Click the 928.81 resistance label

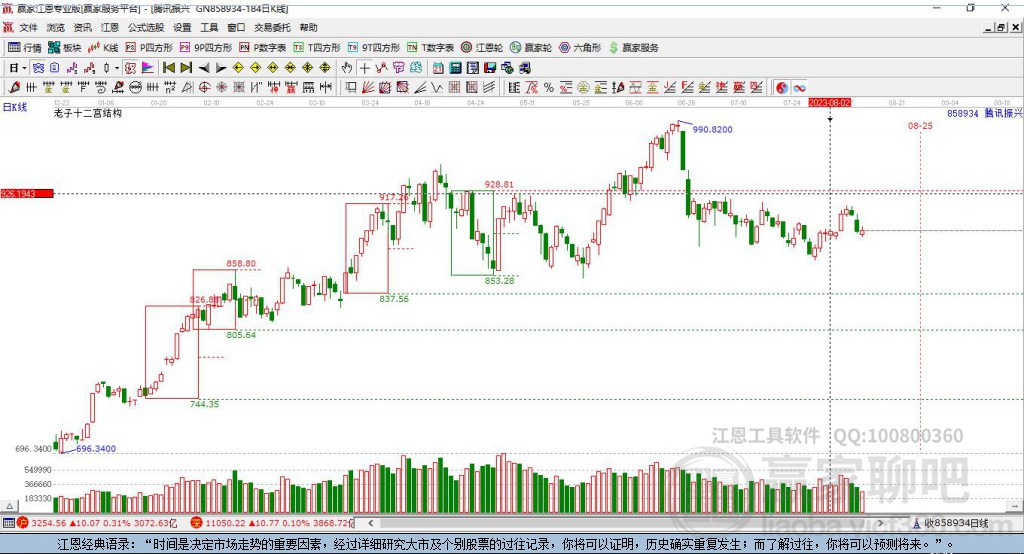499,185
